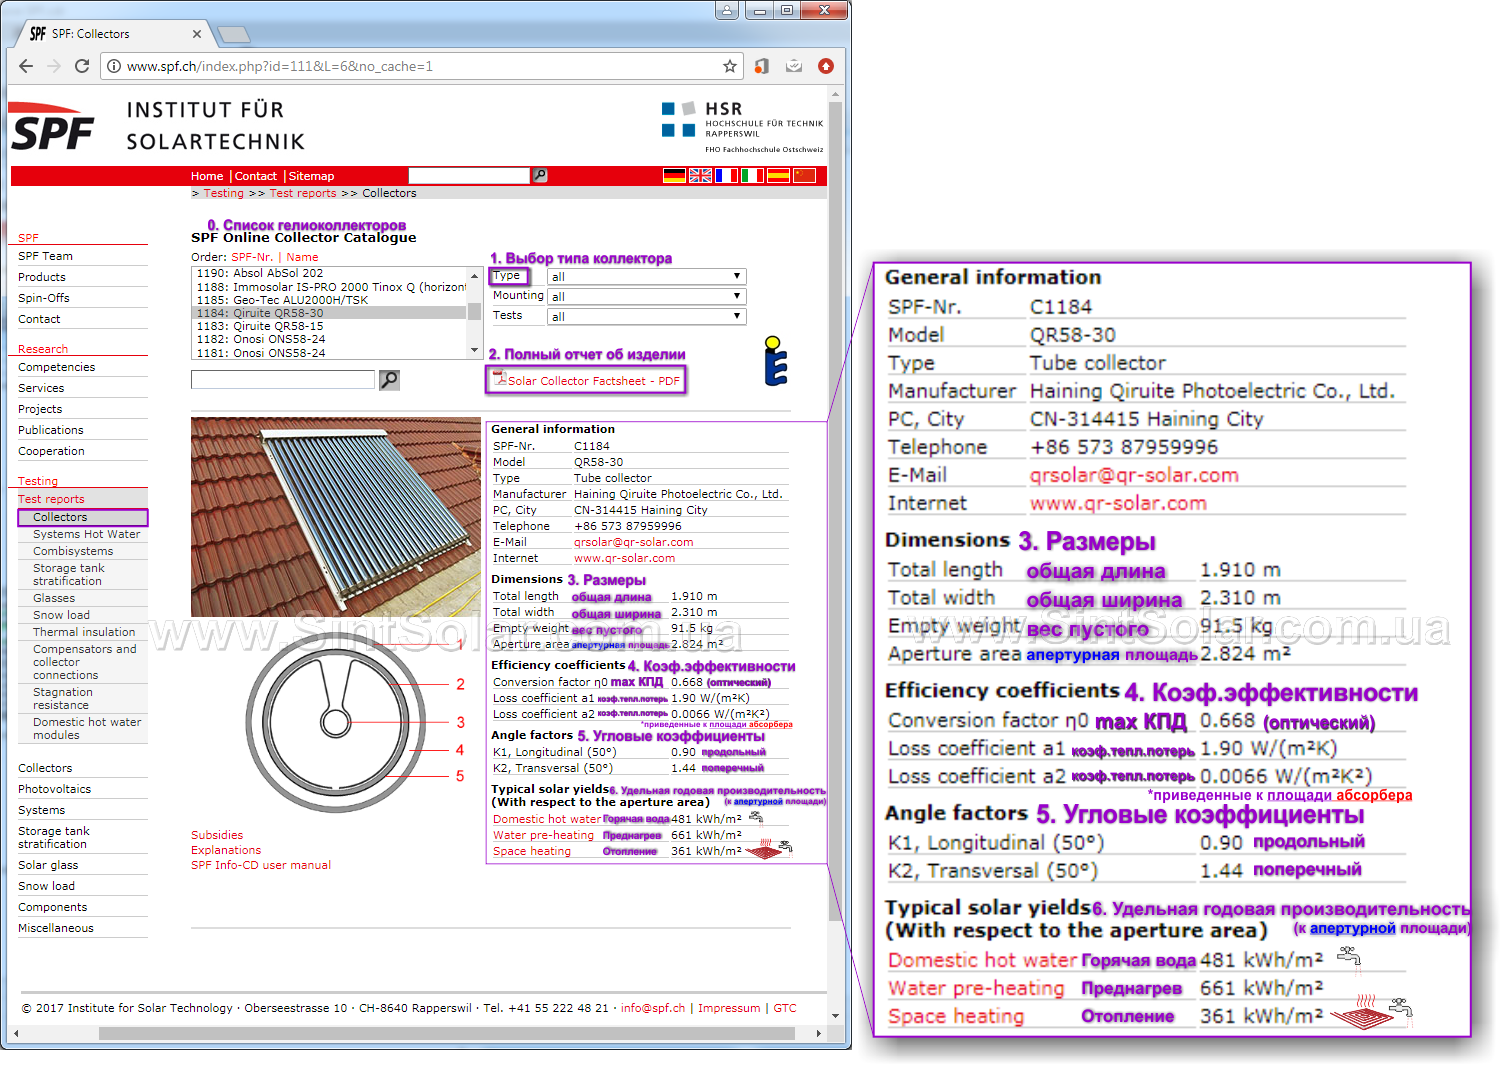Open a new browser tab

pyautogui.click(x=234, y=35)
